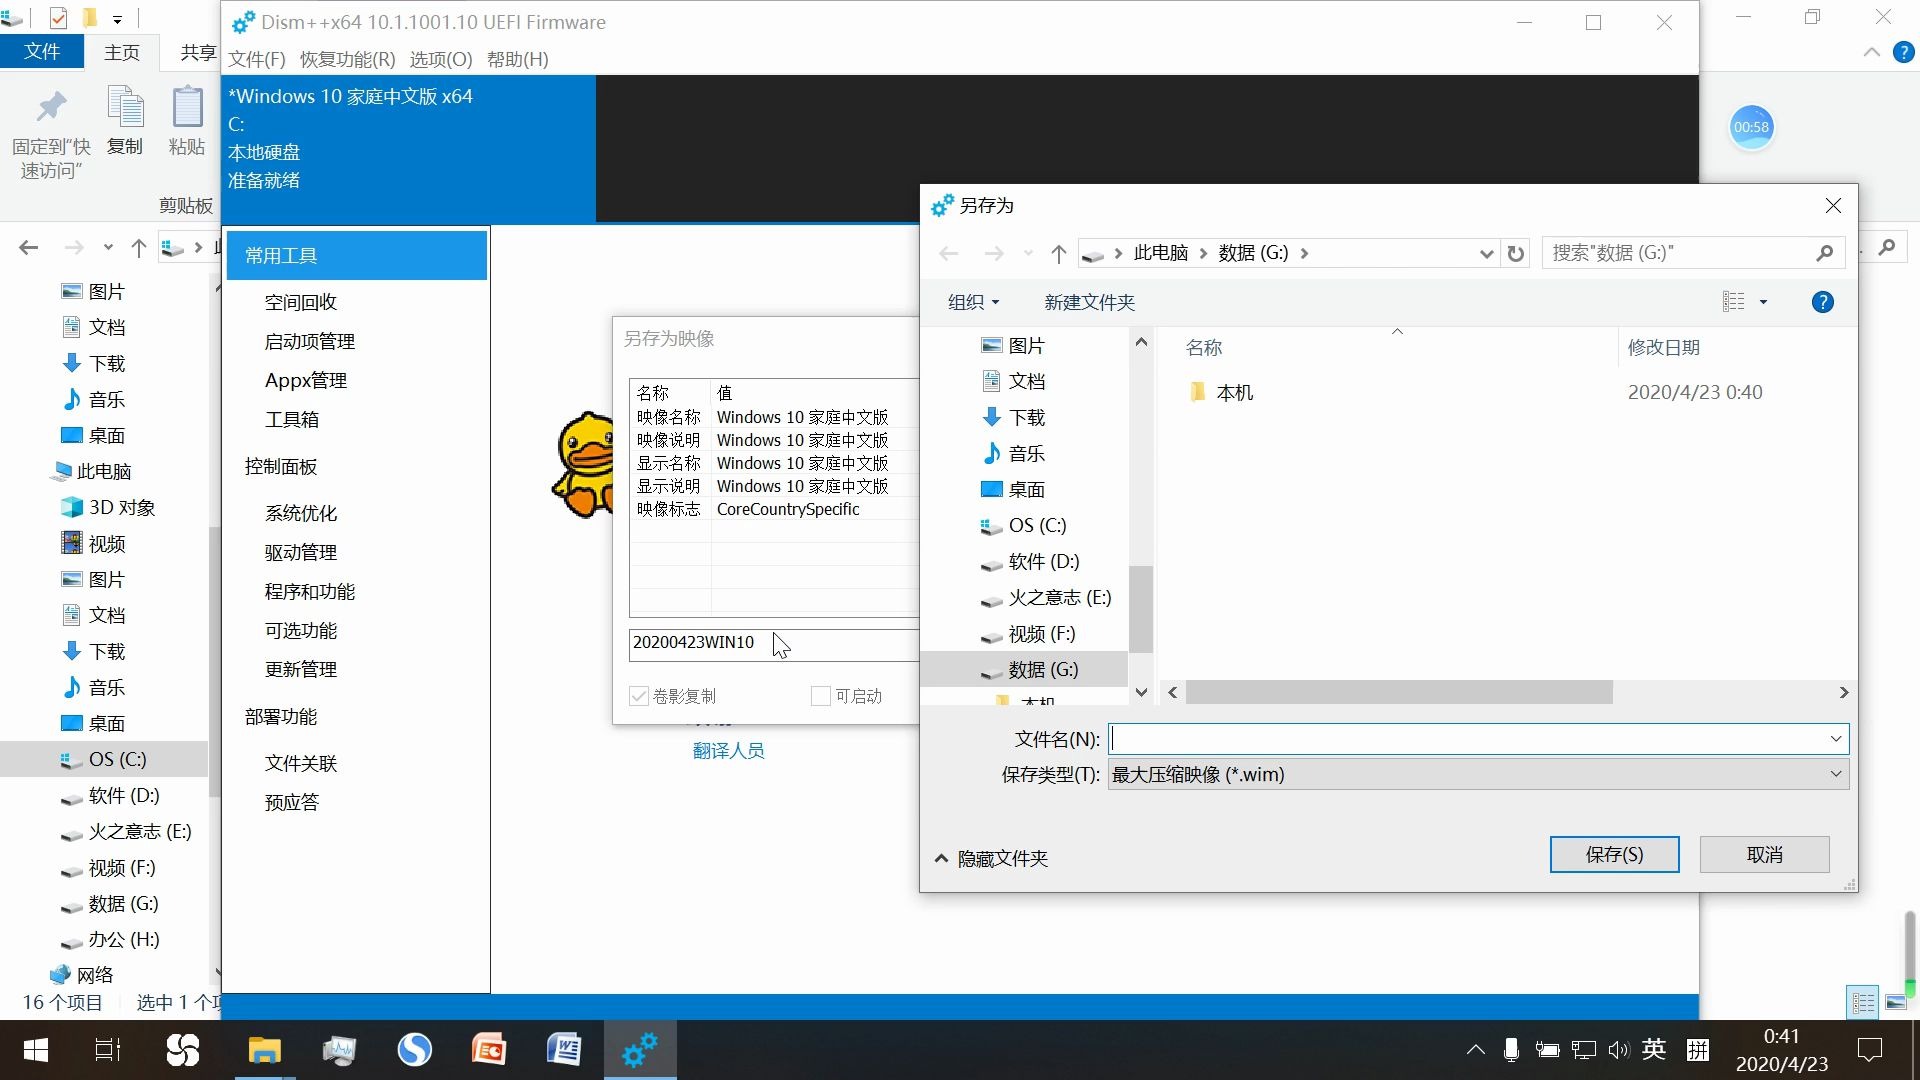This screenshot has height=1080, width=1920.
Task: Expand the address bar history dropdown
Action: 1486,253
